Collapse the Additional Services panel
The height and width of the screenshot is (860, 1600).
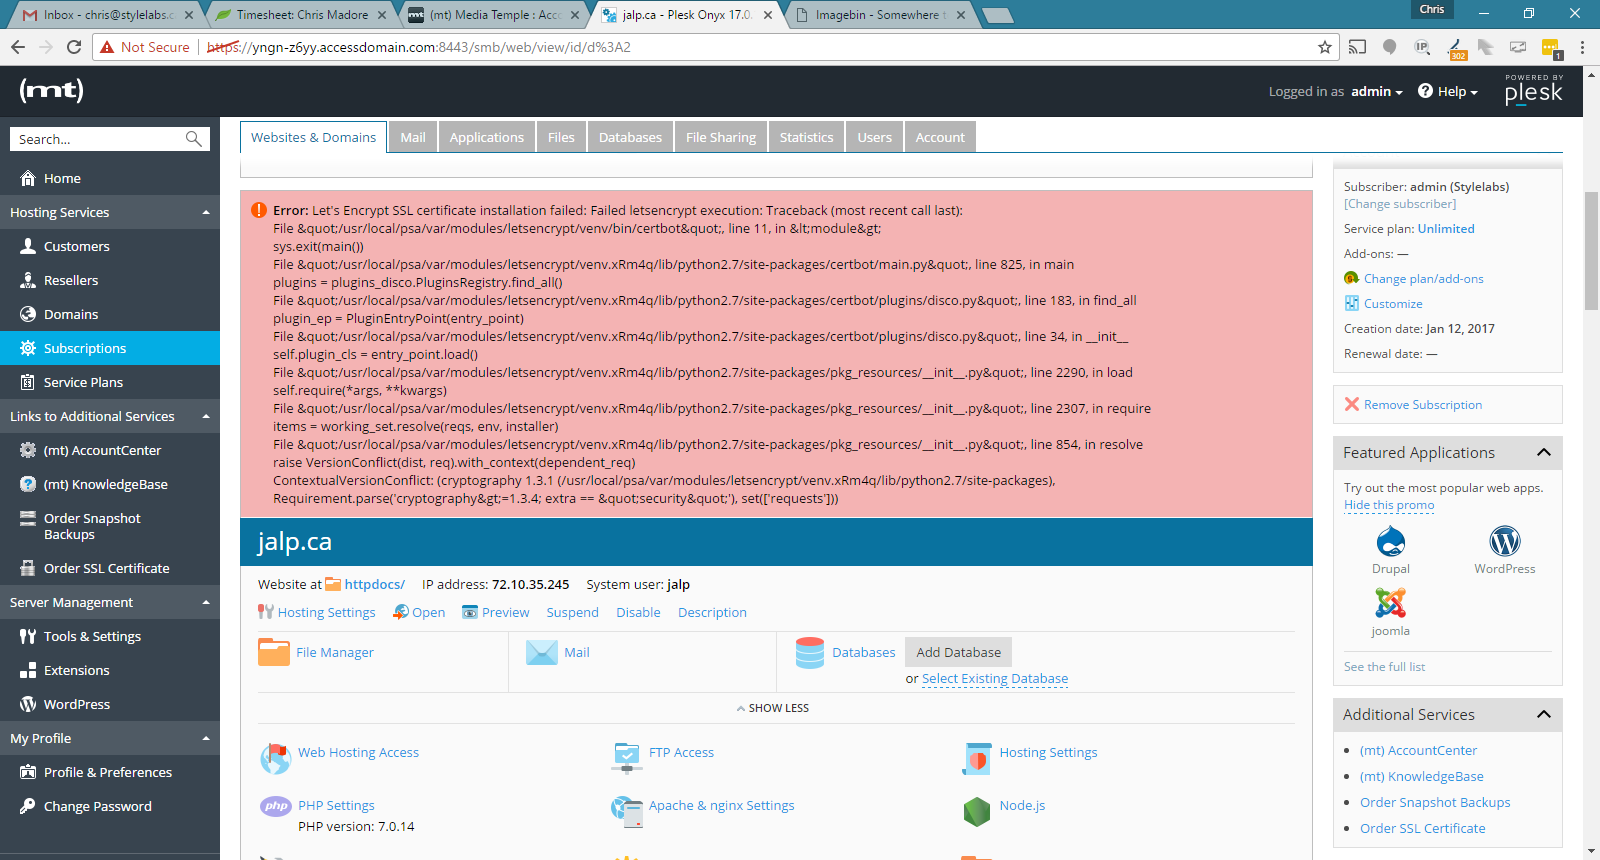click(x=1544, y=714)
